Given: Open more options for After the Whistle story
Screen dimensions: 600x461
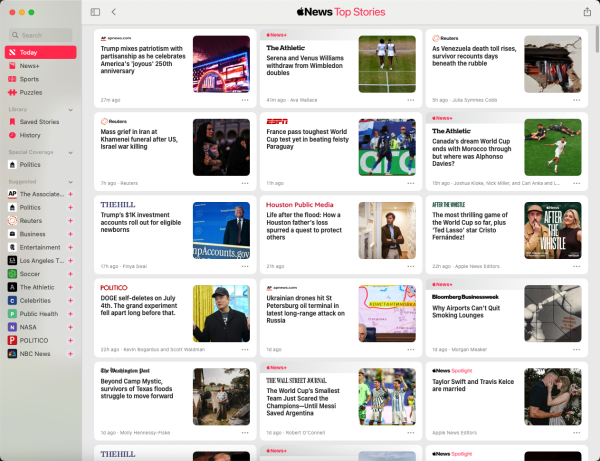Looking at the screenshot, I should [576, 266].
